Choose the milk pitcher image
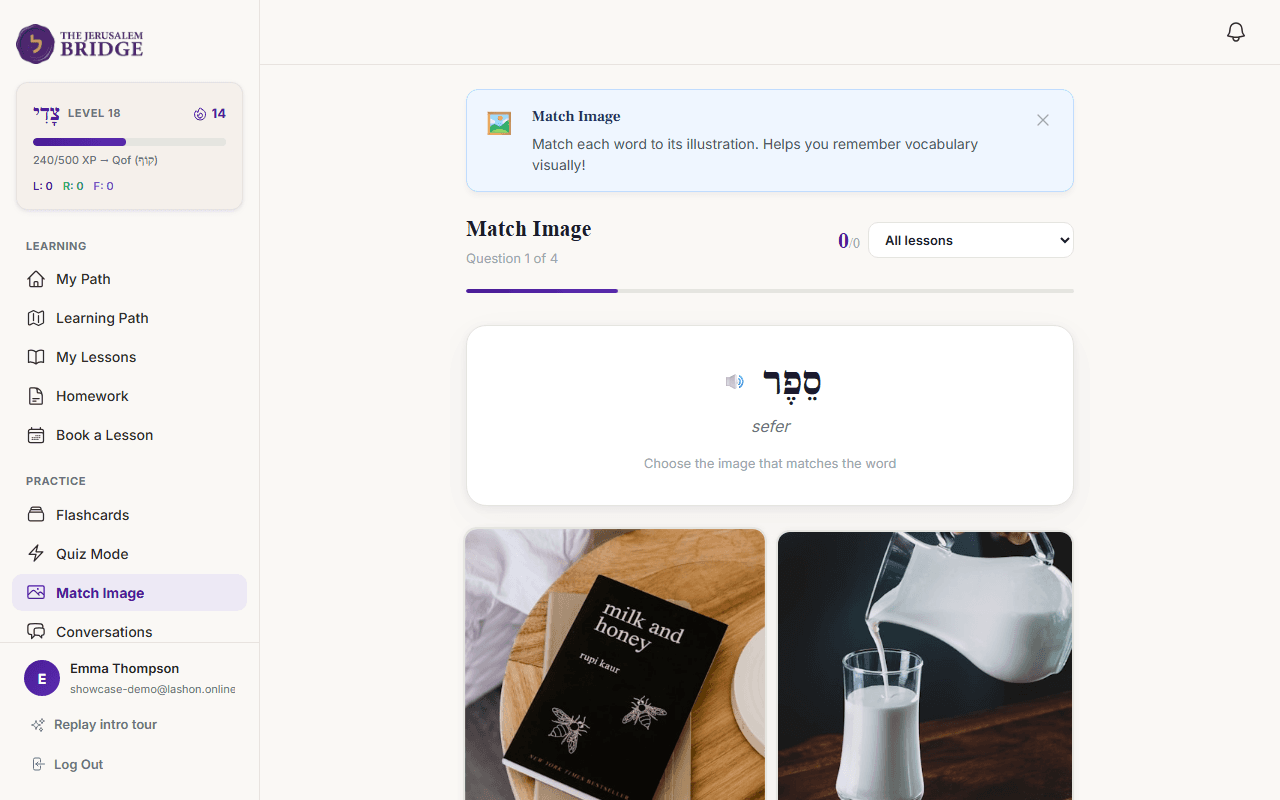The image size is (1280, 800). pos(925,664)
